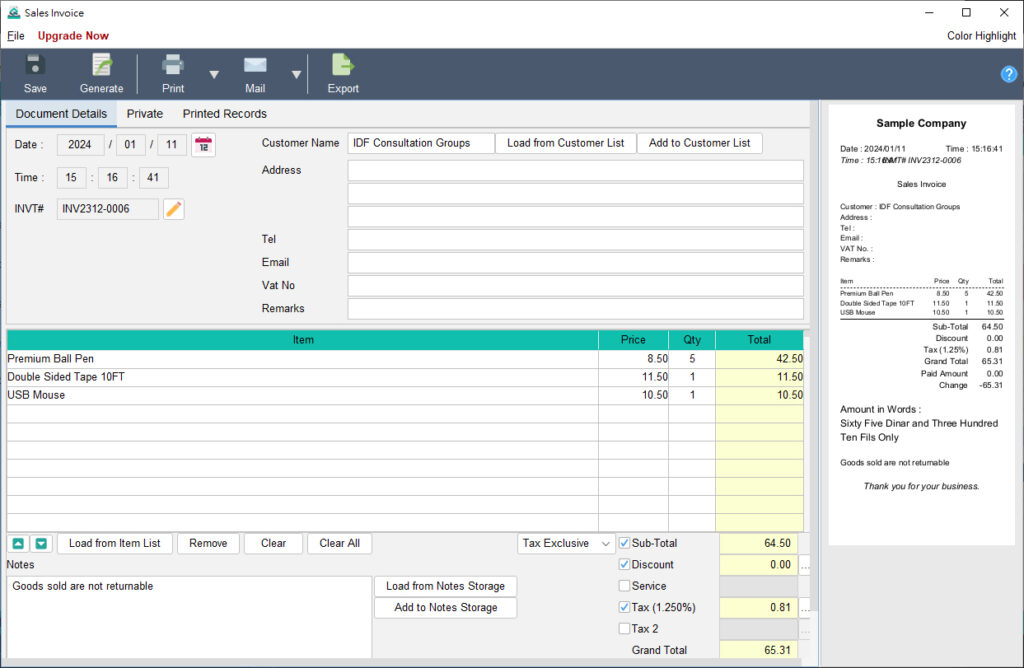The image size is (1024, 668).
Task: Expand the Mail dropdown arrow
Action: (296, 74)
